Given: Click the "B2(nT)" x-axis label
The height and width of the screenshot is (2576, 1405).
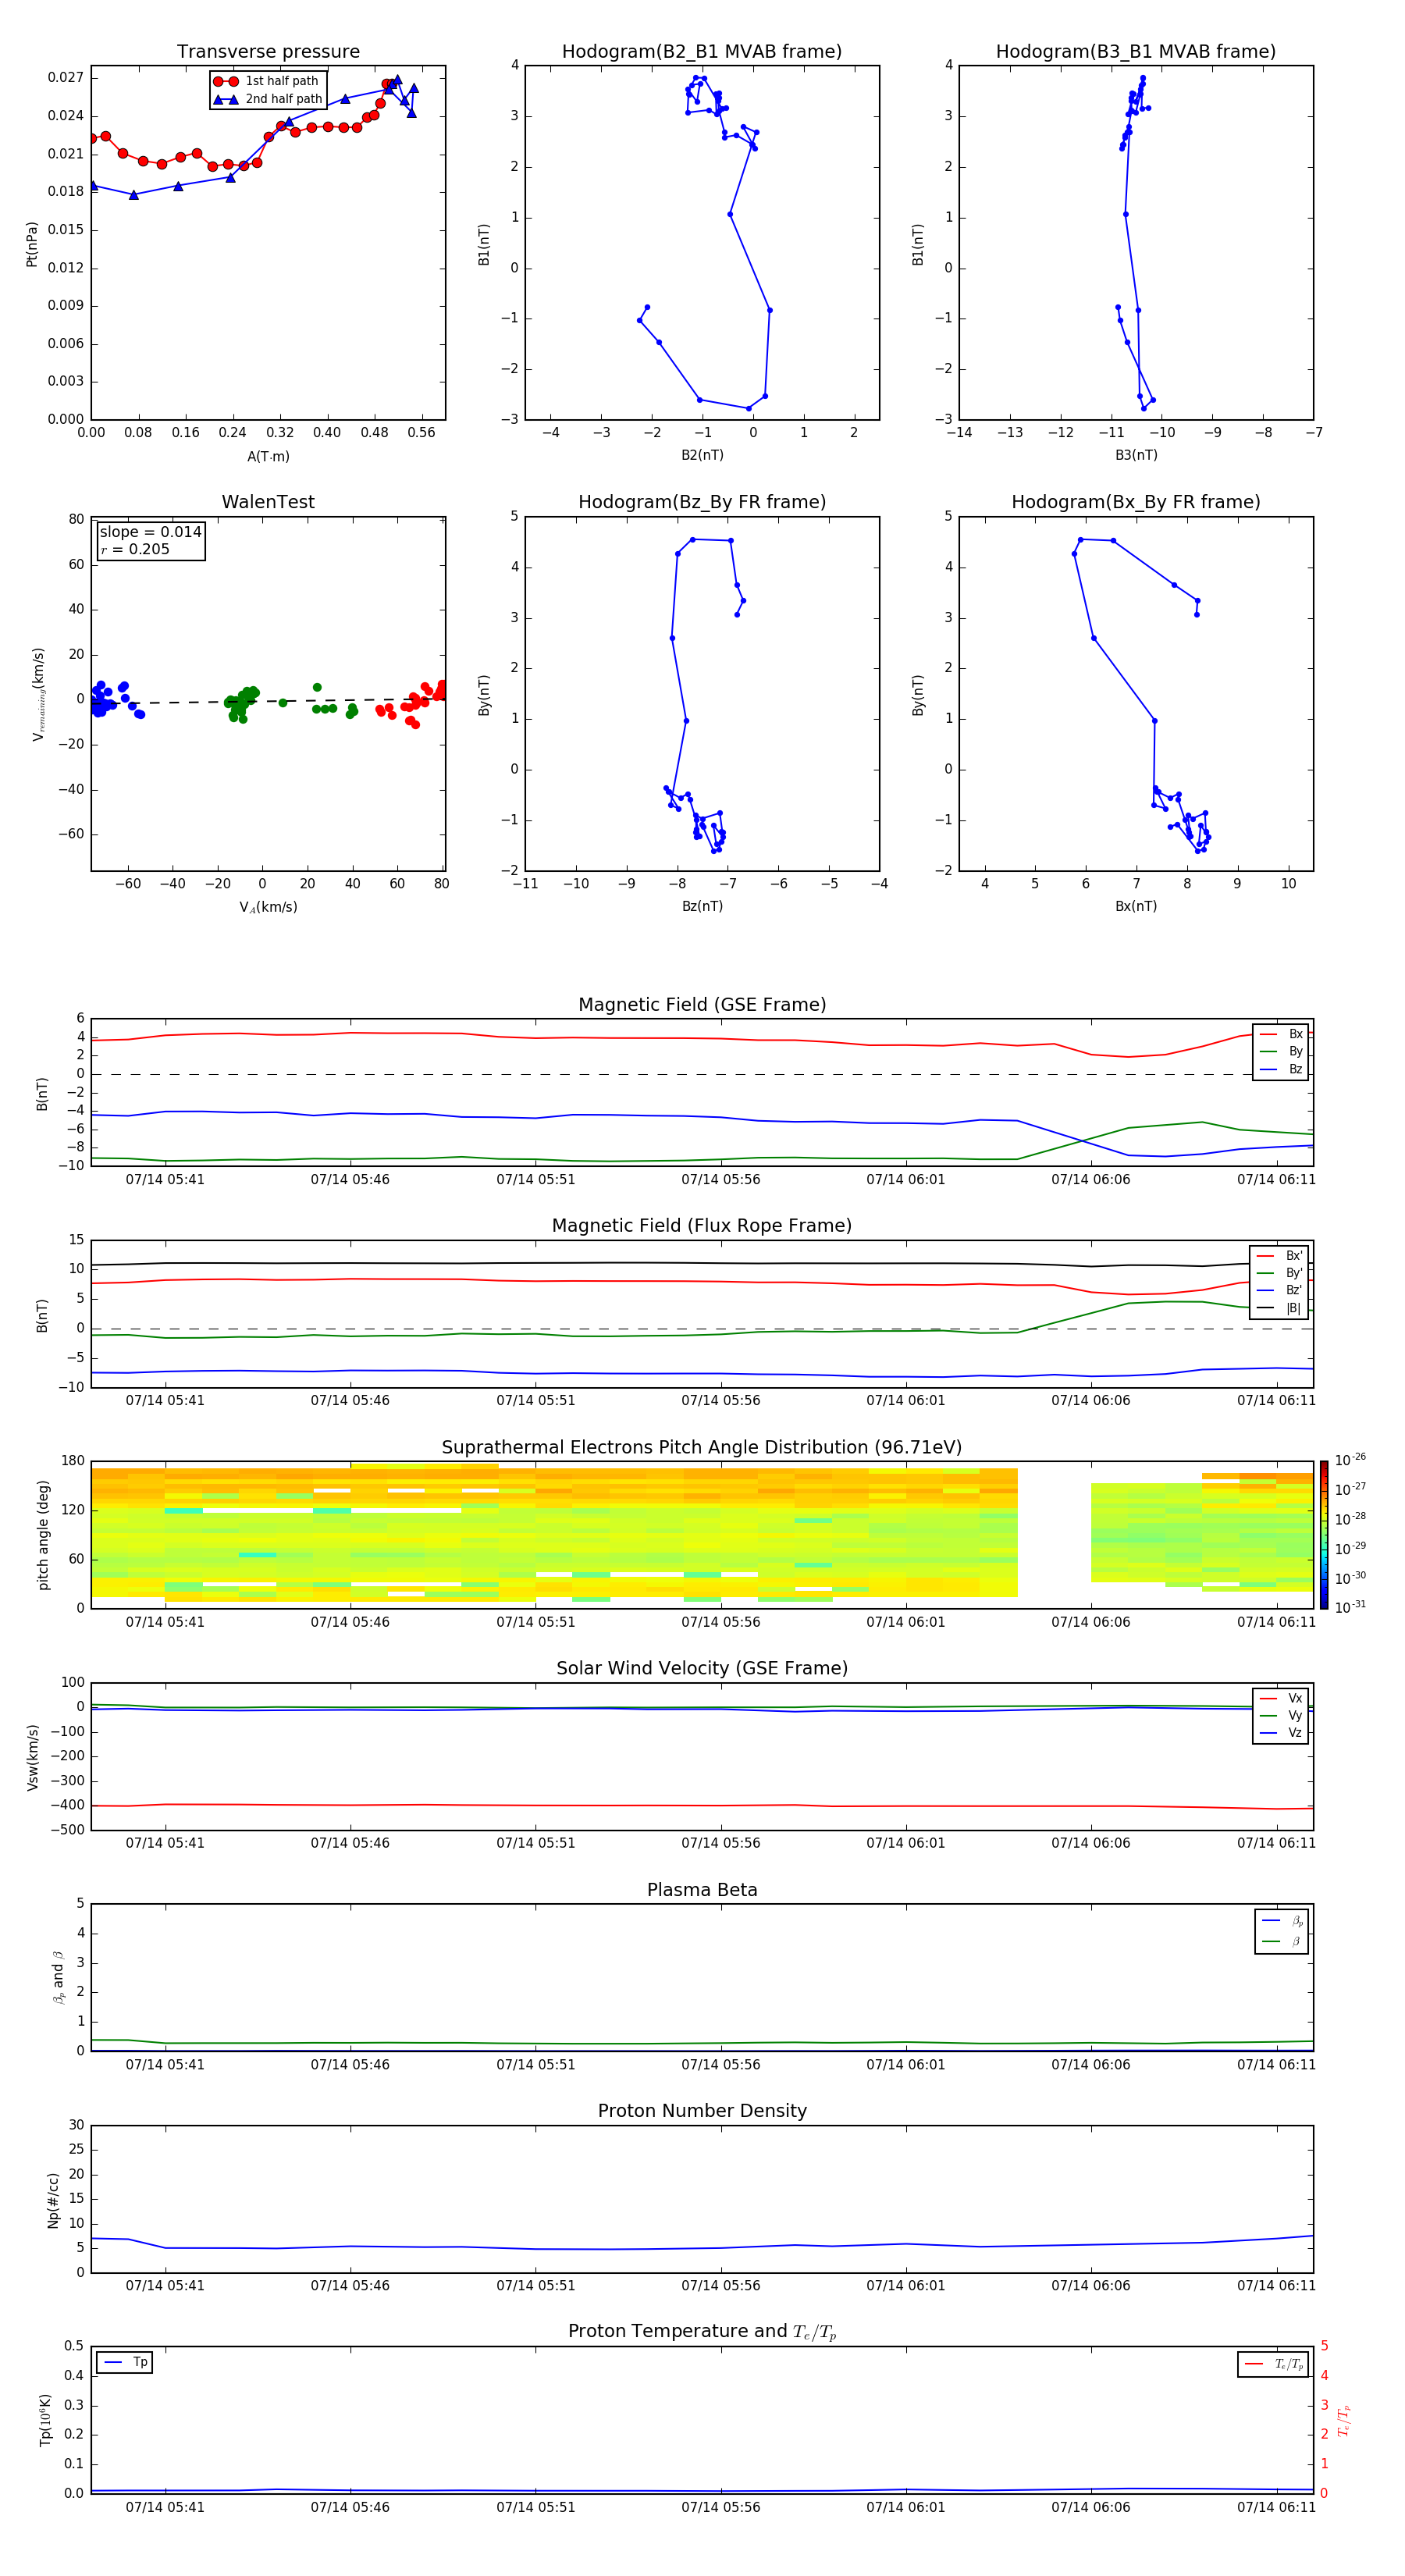Looking at the screenshot, I should click(x=702, y=455).
